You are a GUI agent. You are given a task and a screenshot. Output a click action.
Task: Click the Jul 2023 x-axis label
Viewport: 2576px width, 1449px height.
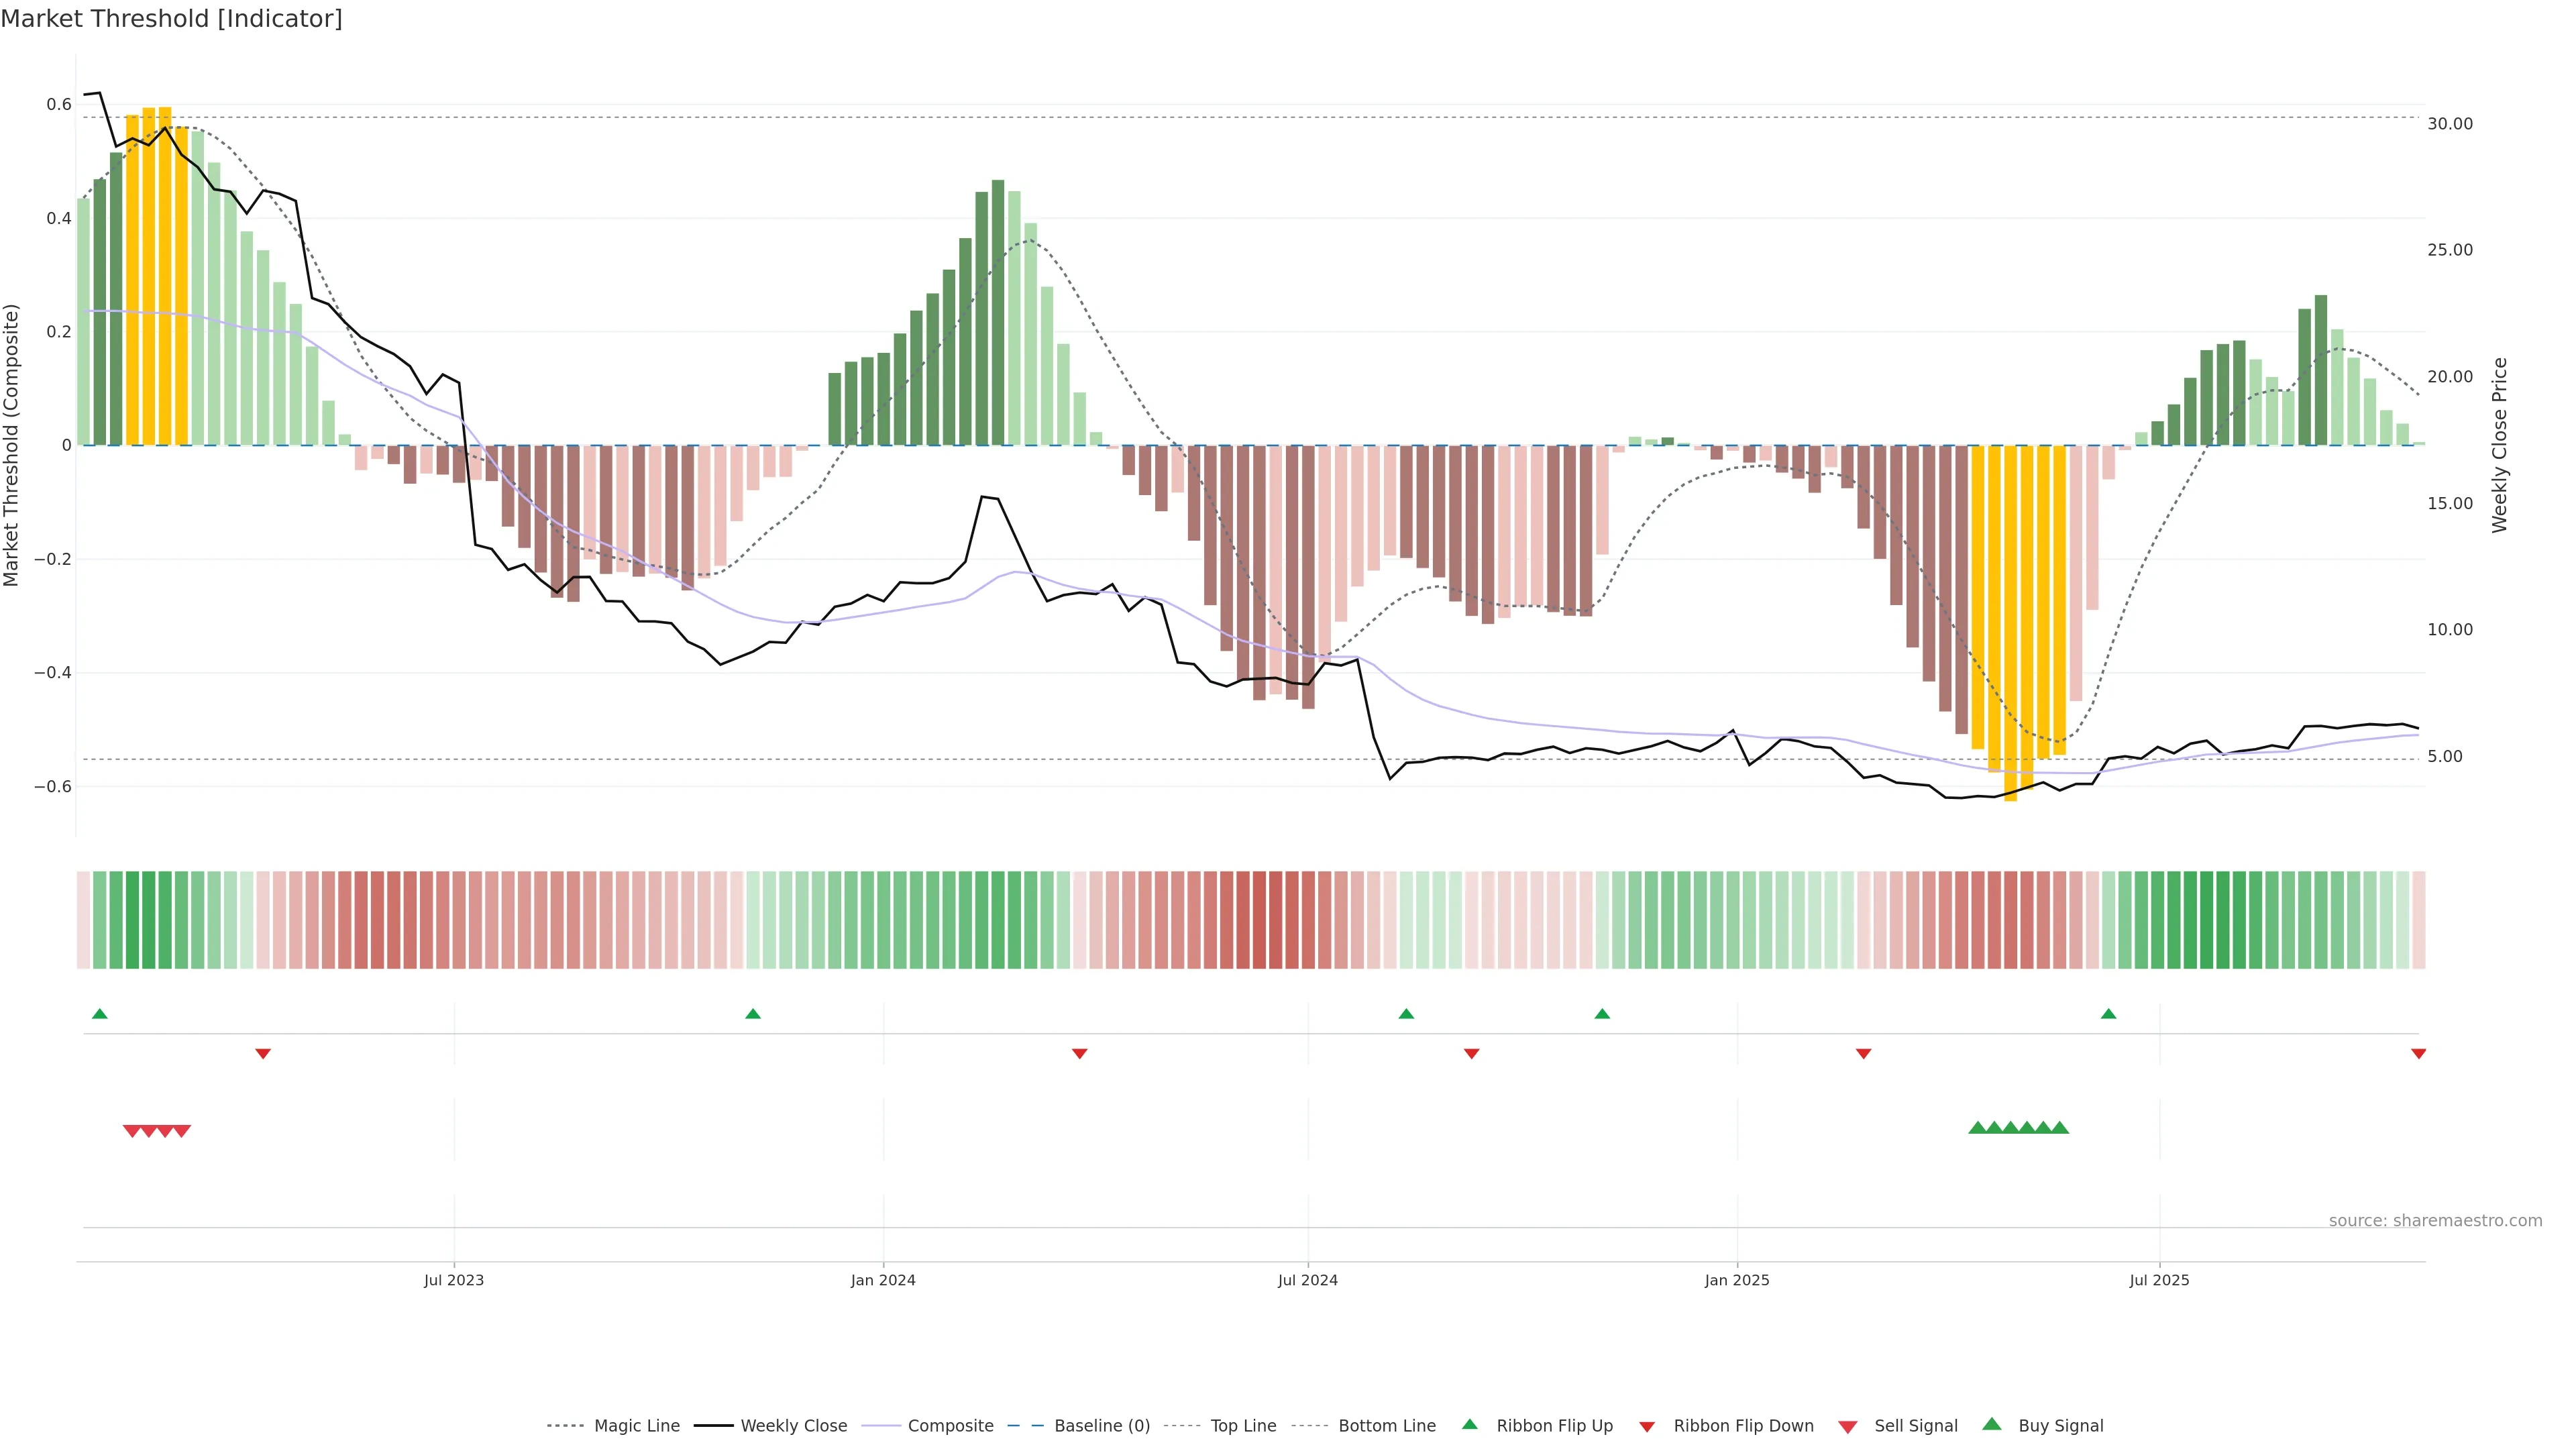tap(453, 1280)
